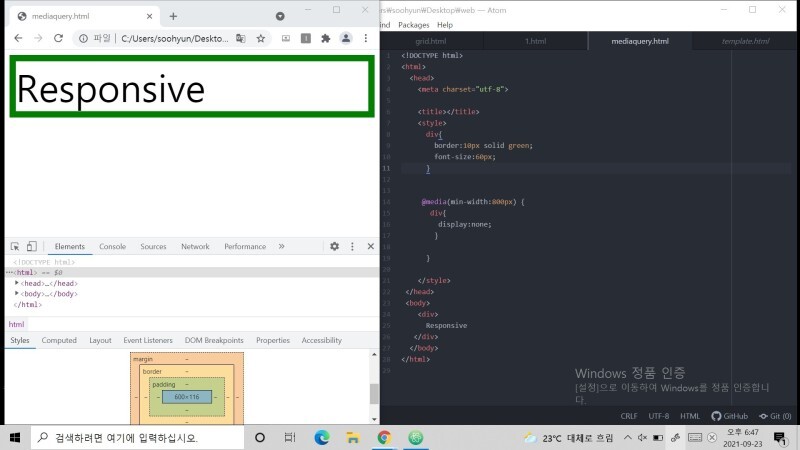The width and height of the screenshot is (800, 450).
Task: Select the html node in DOM tree
Action: (x=192, y=272)
